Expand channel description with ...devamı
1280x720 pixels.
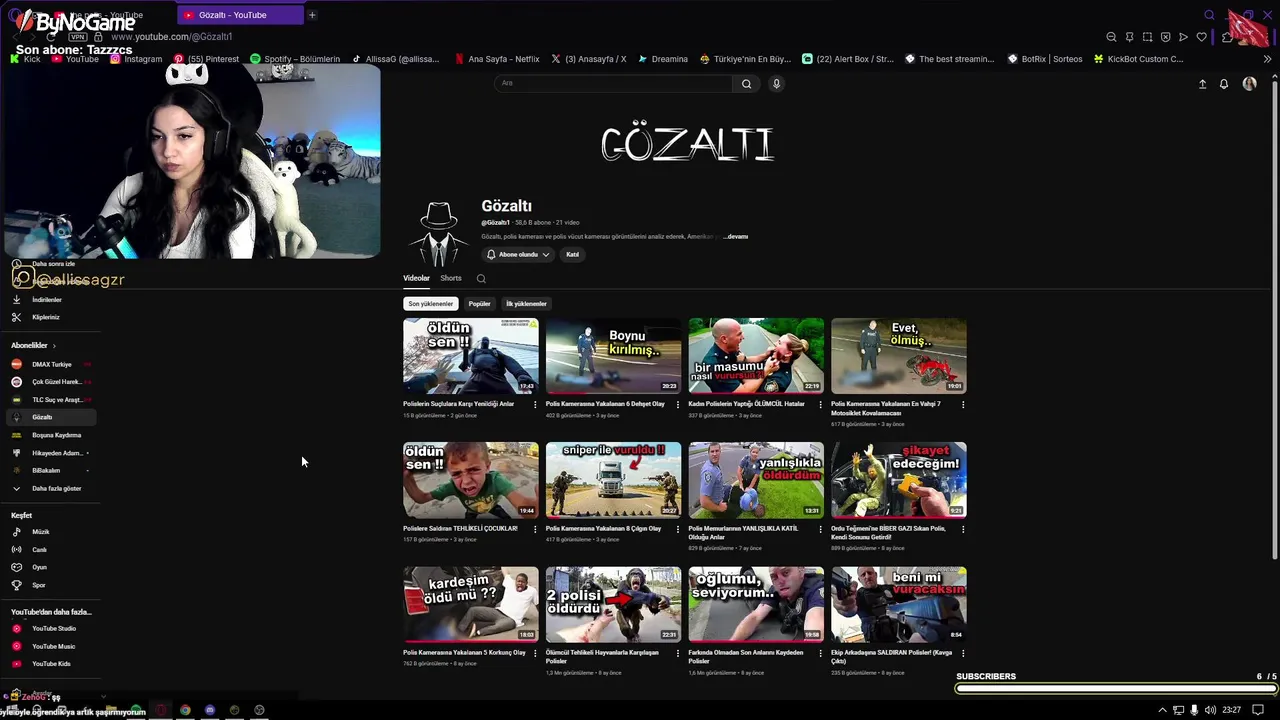point(735,237)
